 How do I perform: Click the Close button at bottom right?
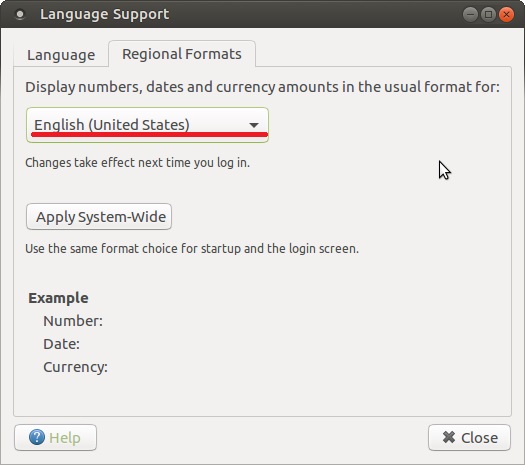[x=469, y=437]
